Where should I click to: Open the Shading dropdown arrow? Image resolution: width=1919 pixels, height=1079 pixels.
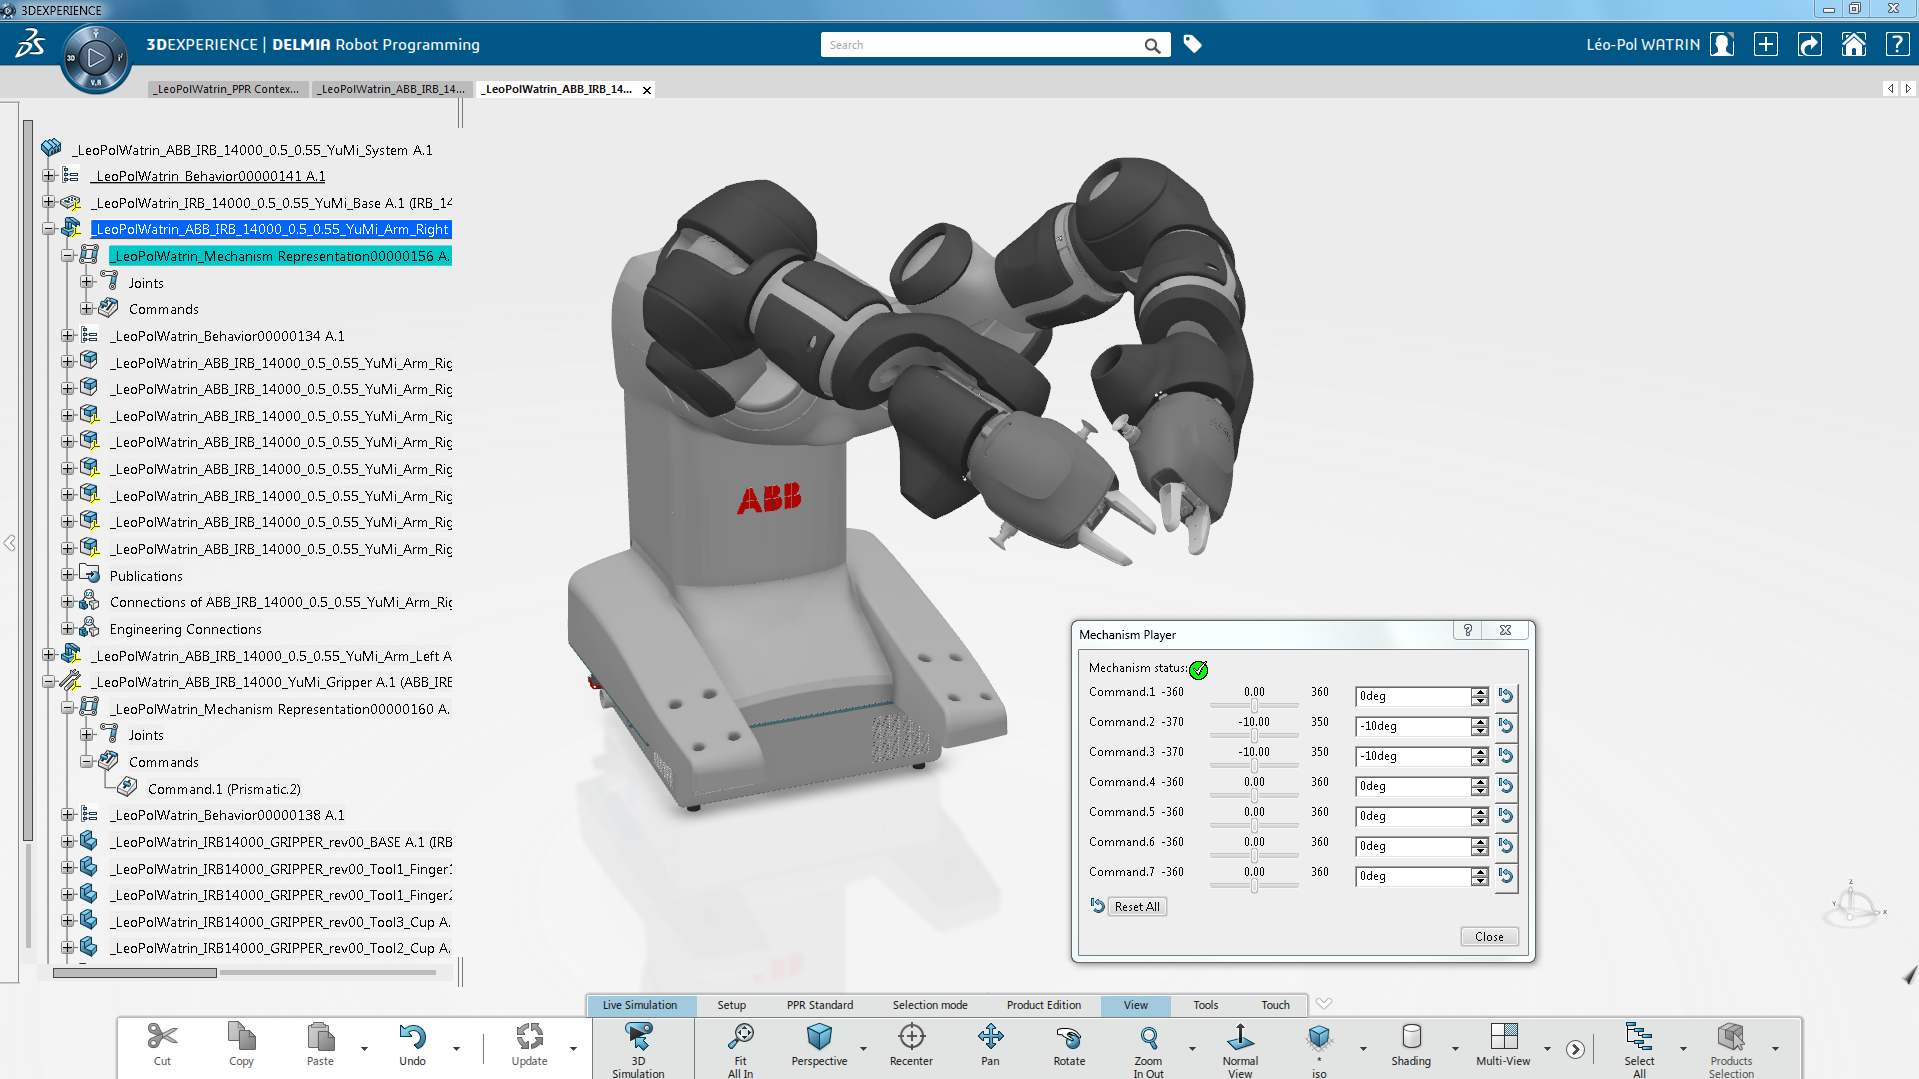(x=1455, y=1049)
